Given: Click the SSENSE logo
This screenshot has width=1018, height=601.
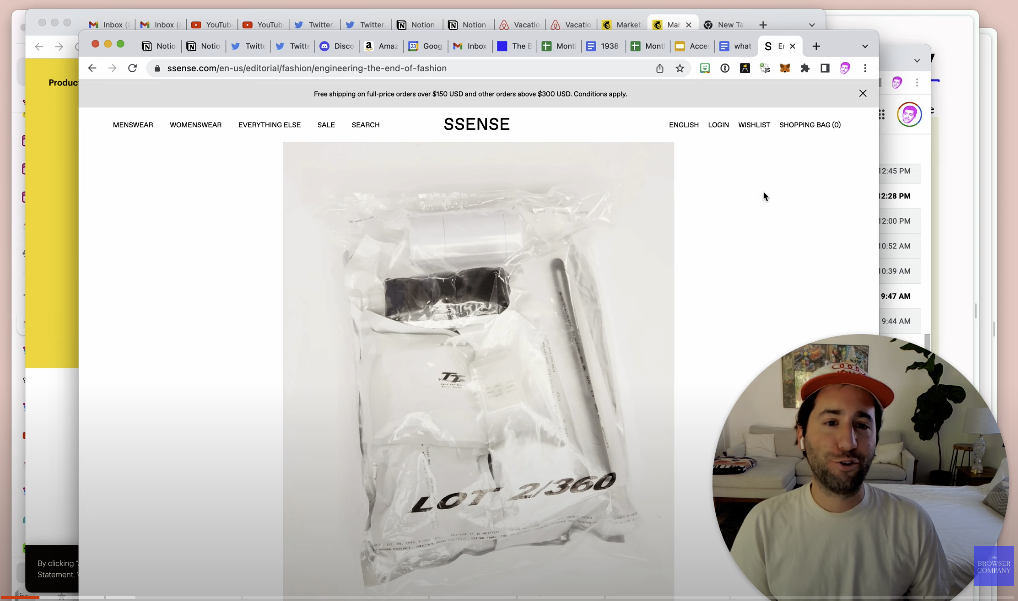Looking at the screenshot, I should 477,125.
